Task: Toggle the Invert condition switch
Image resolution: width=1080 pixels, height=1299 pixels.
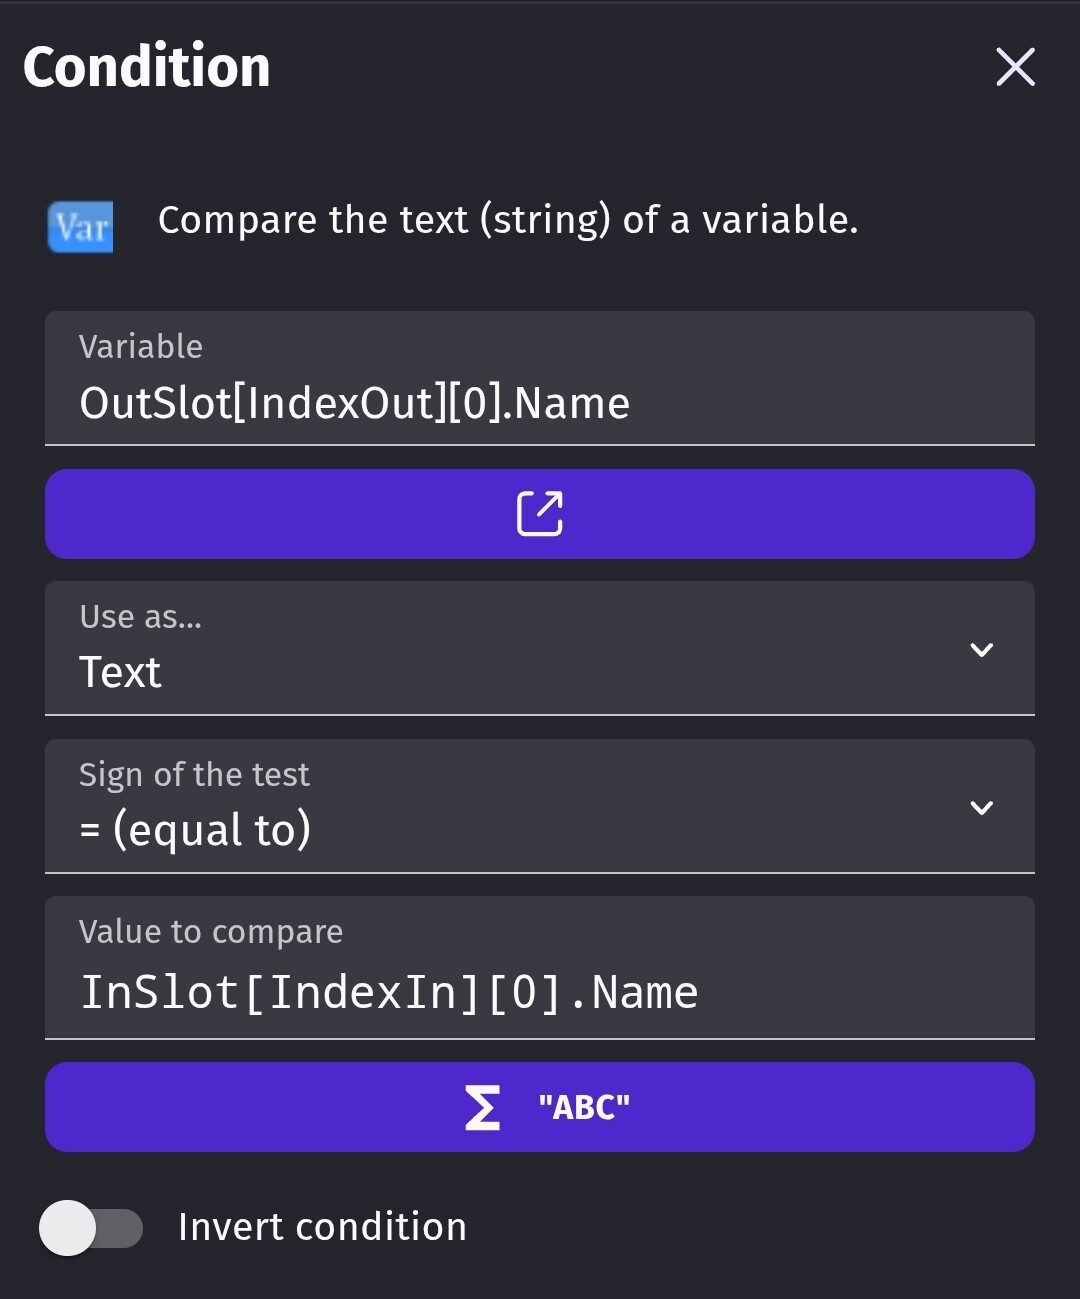Action: tap(91, 1228)
